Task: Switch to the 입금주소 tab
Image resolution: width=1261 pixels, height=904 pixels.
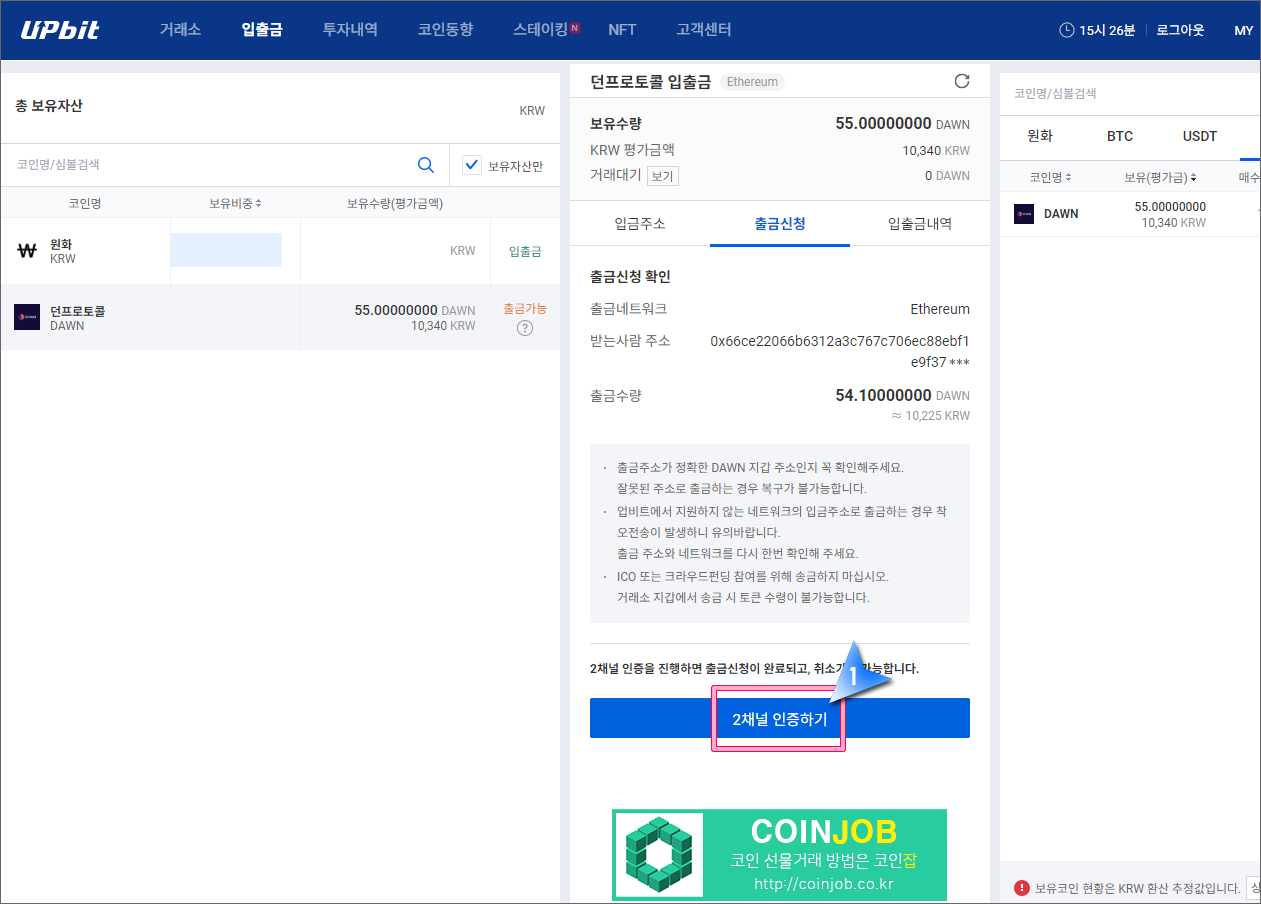Action: (x=640, y=224)
